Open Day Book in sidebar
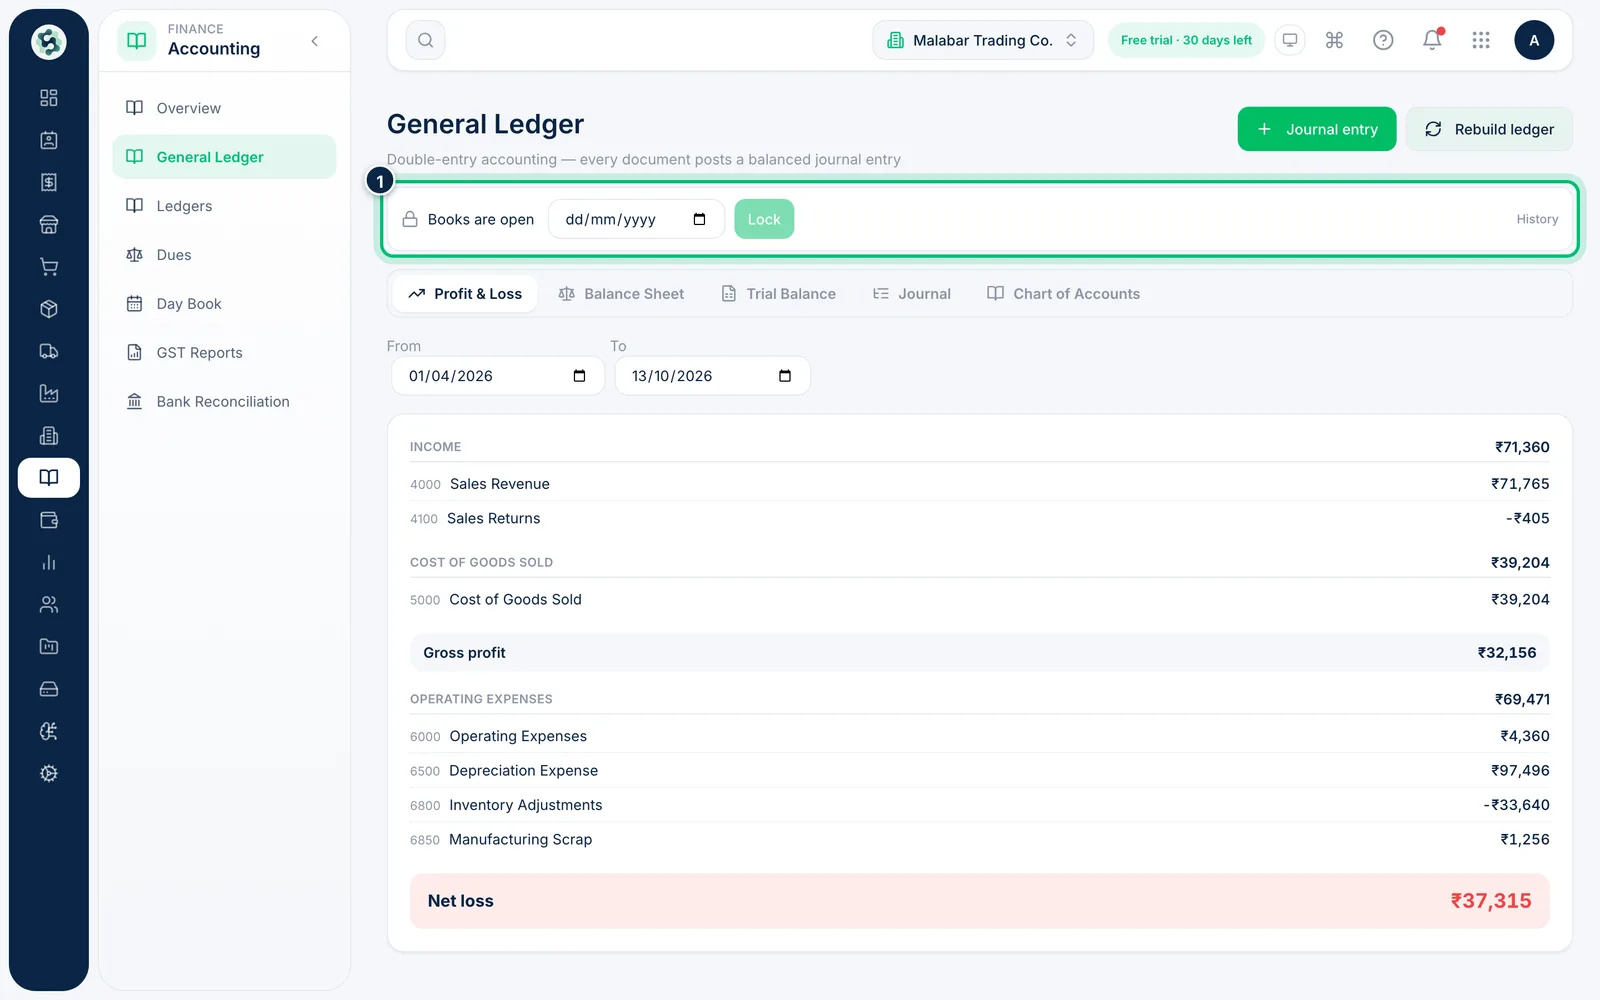This screenshot has width=1600, height=1000. [224, 304]
